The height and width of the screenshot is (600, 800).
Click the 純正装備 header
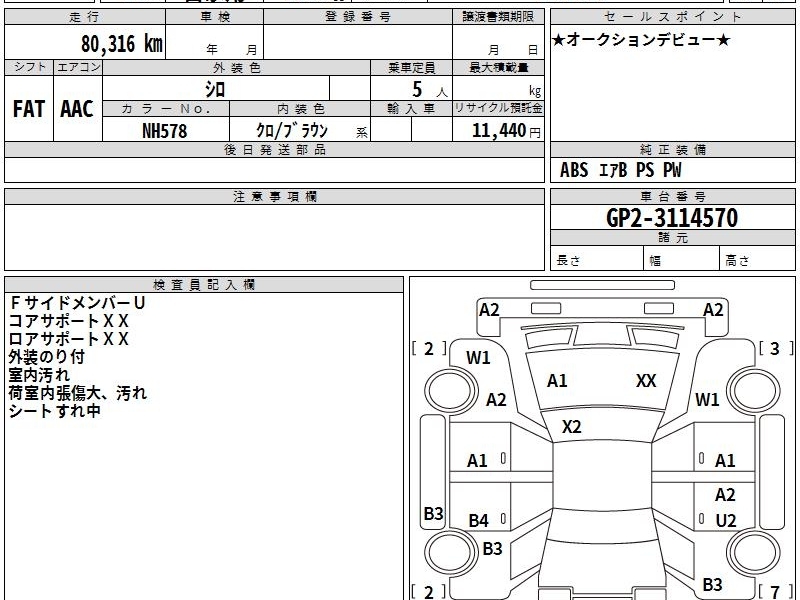click(x=672, y=150)
